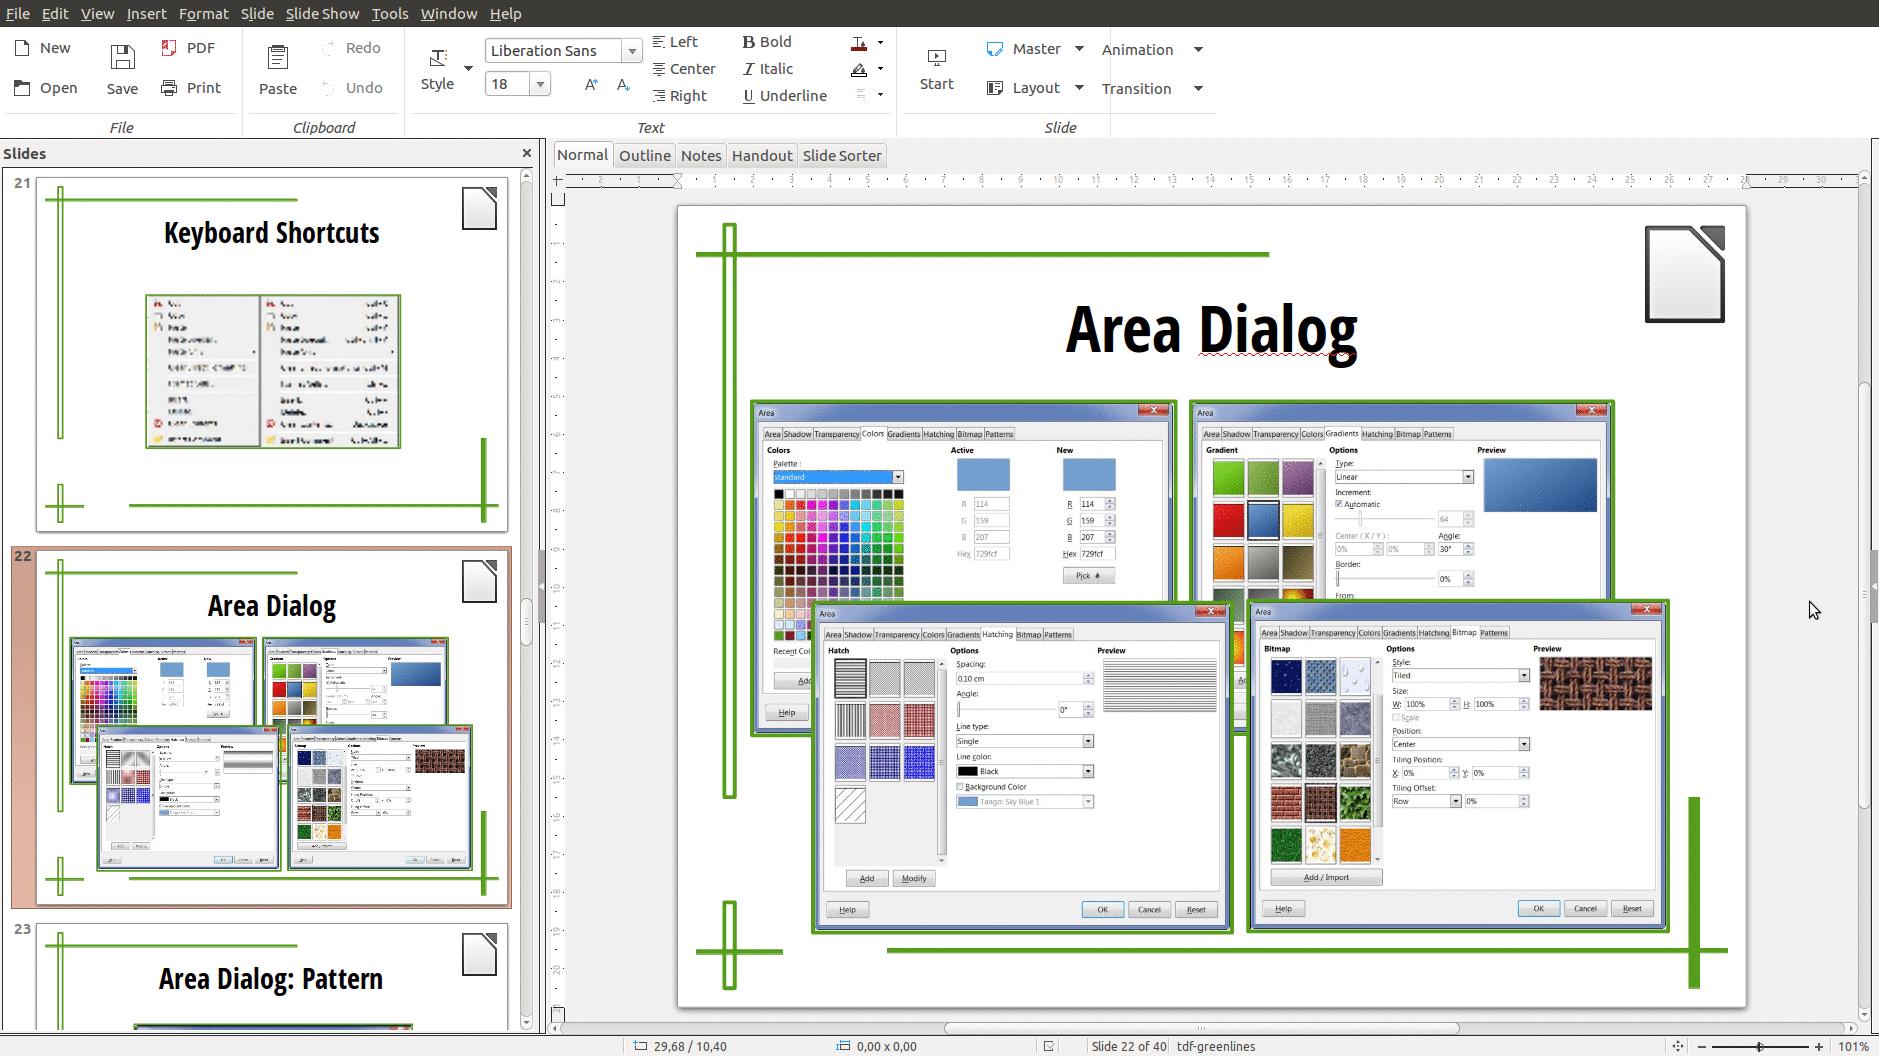The image size is (1879, 1056).
Task: Click the Layout icon
Action: 995,88
